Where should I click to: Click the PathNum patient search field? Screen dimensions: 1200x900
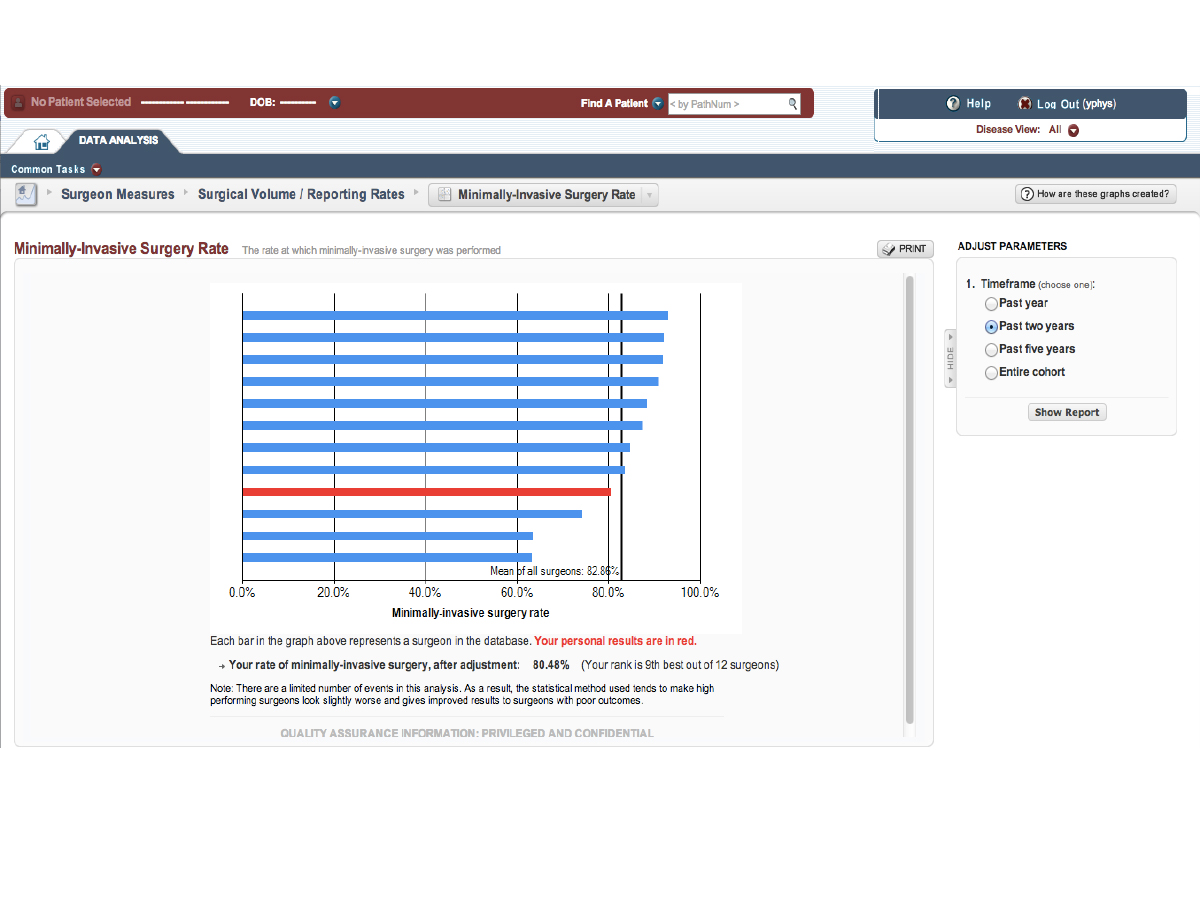(726, 103)
